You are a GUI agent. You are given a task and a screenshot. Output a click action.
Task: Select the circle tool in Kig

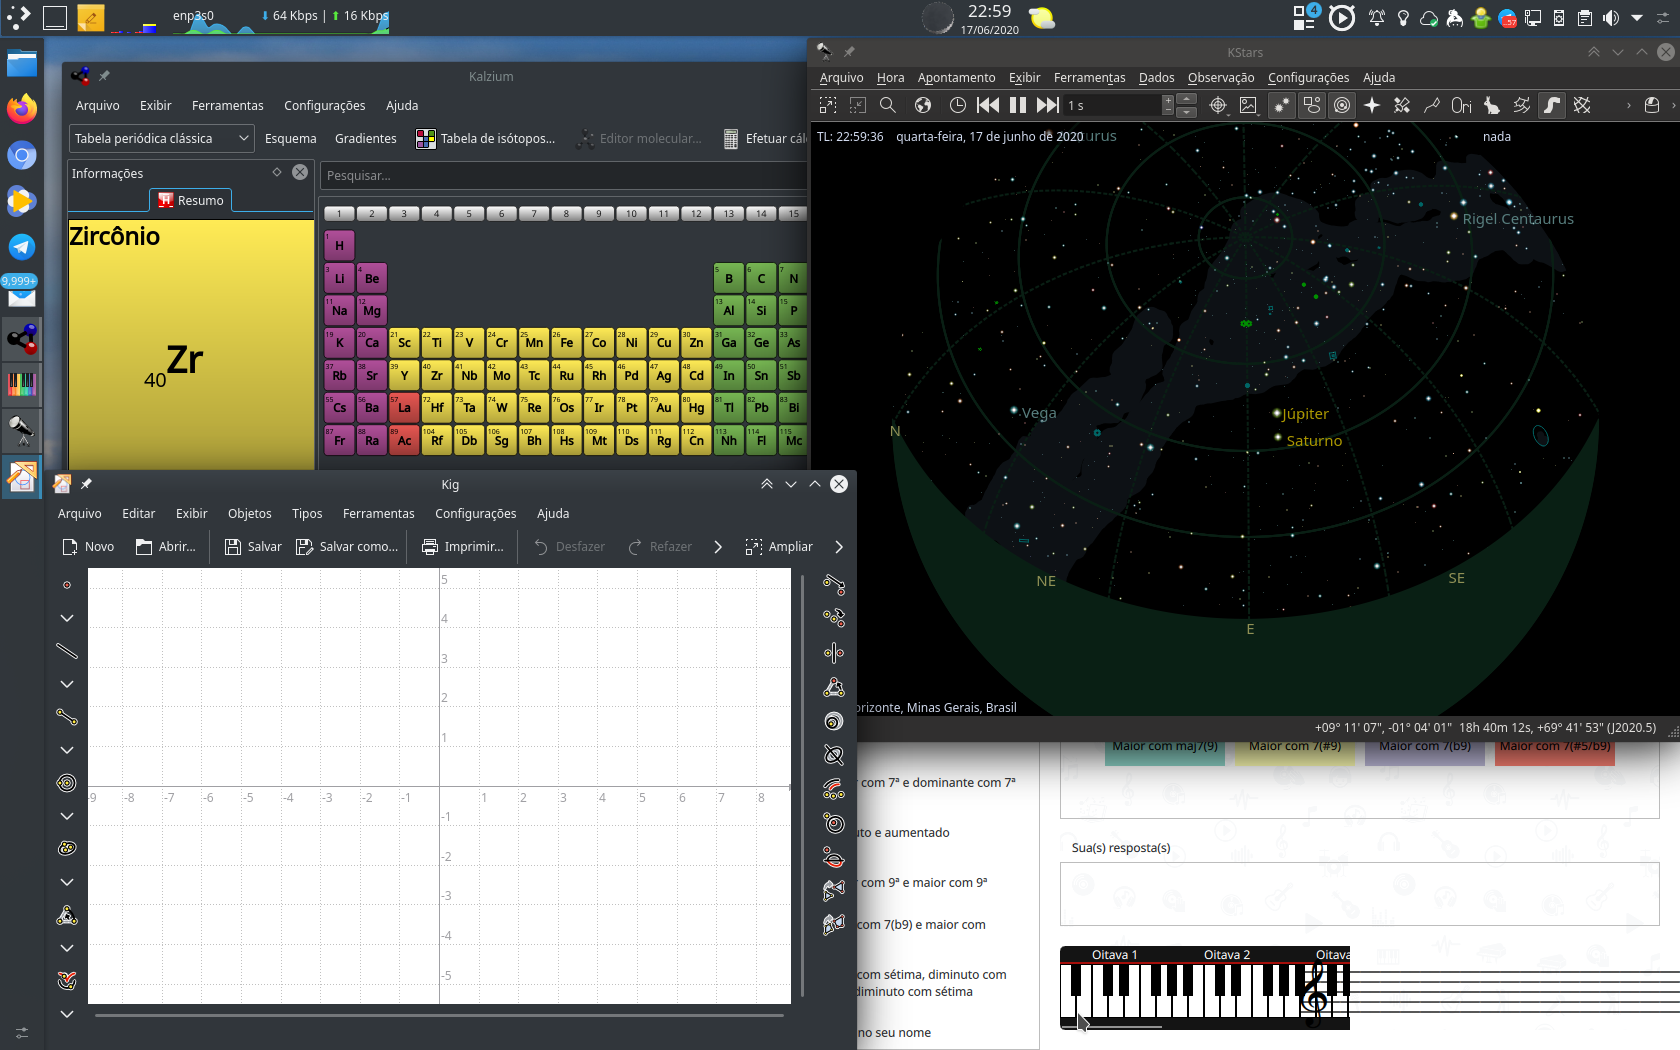tap(67, 783)
